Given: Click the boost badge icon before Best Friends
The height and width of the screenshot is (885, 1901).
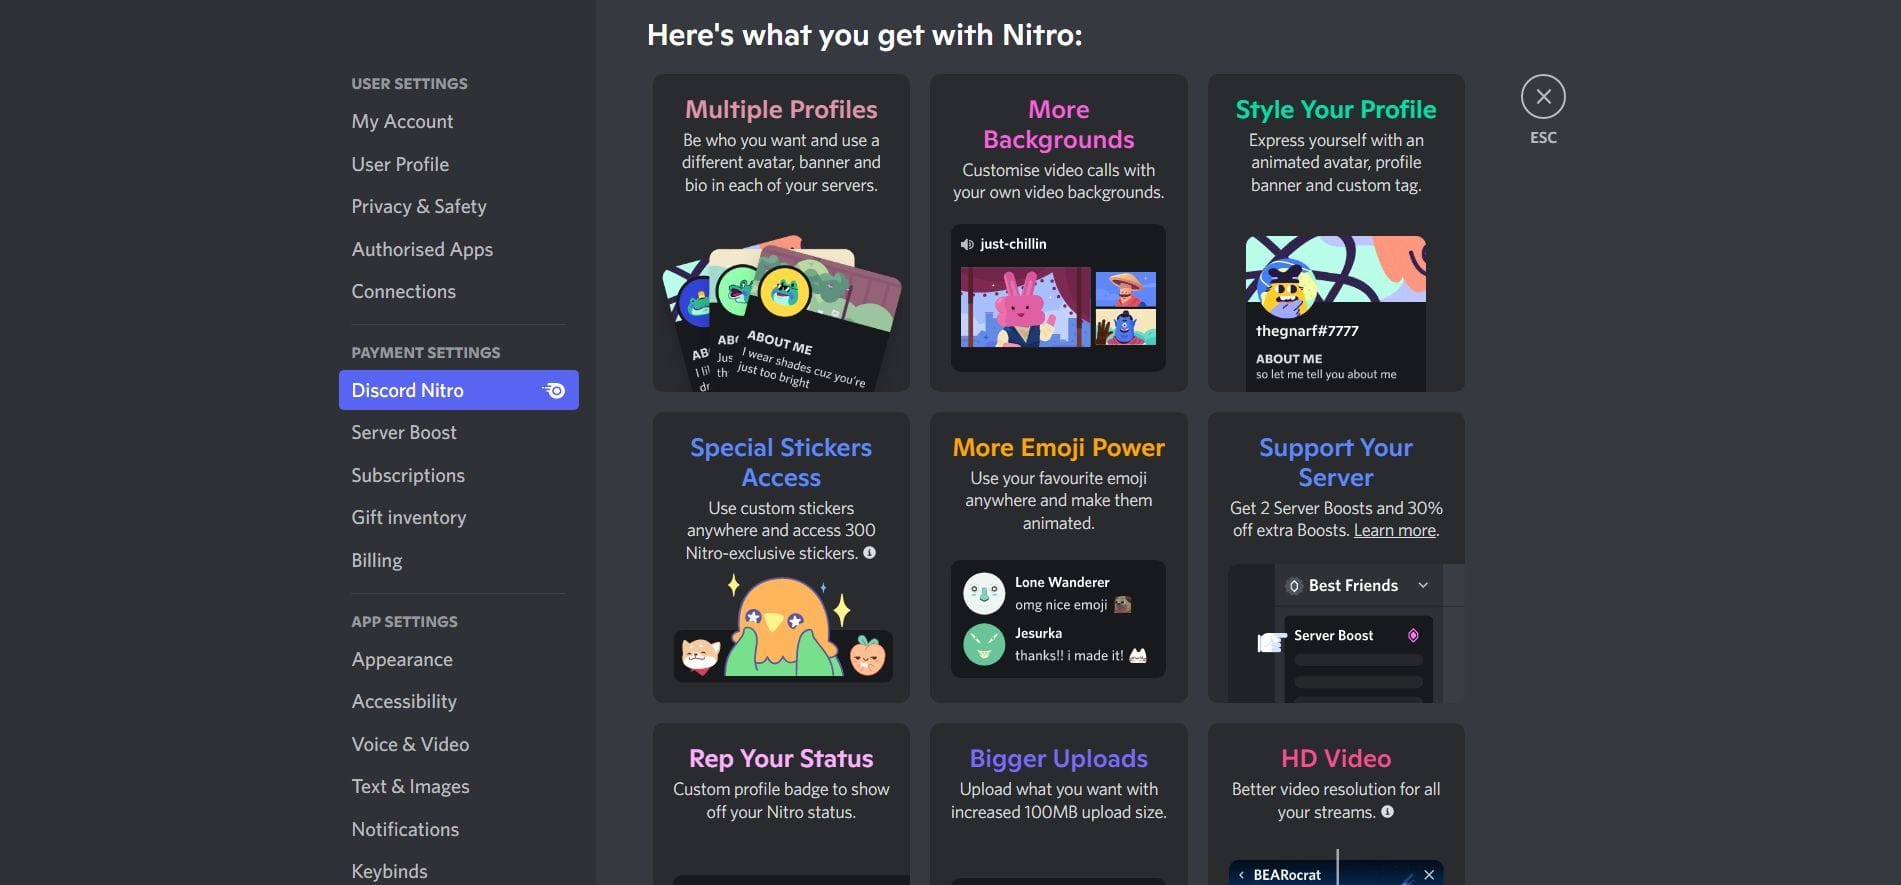Looking at the screenshot, I should point(1293,586).
